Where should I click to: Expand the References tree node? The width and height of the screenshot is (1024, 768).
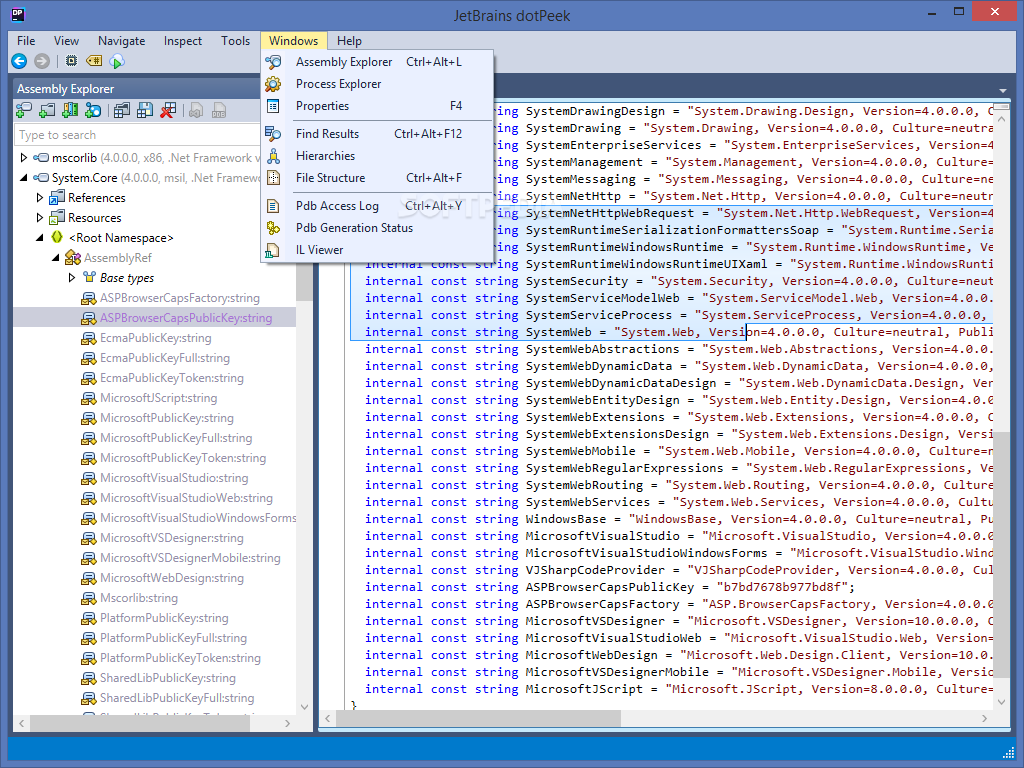(39, 197)
